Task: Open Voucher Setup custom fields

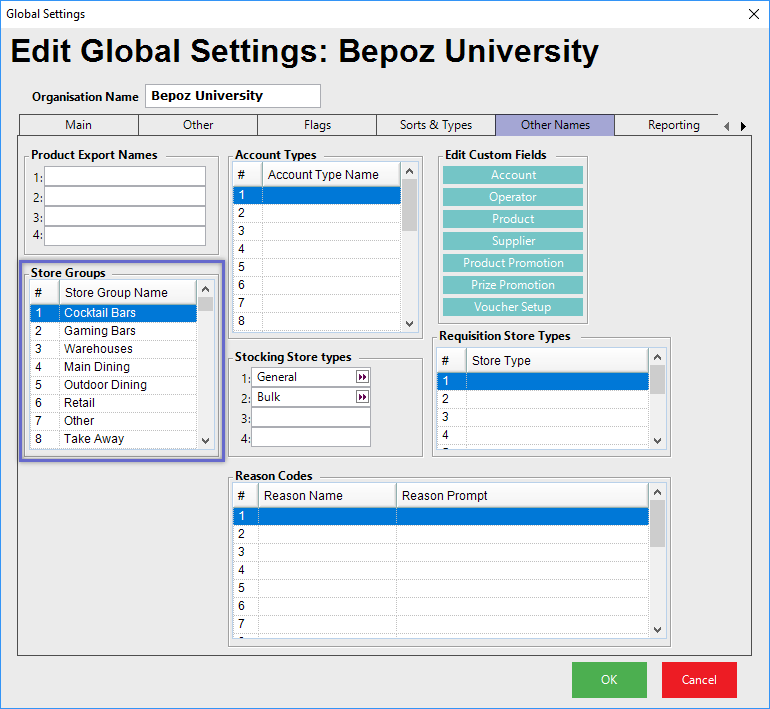Action: pyautogui.click(x=513, y=307)
